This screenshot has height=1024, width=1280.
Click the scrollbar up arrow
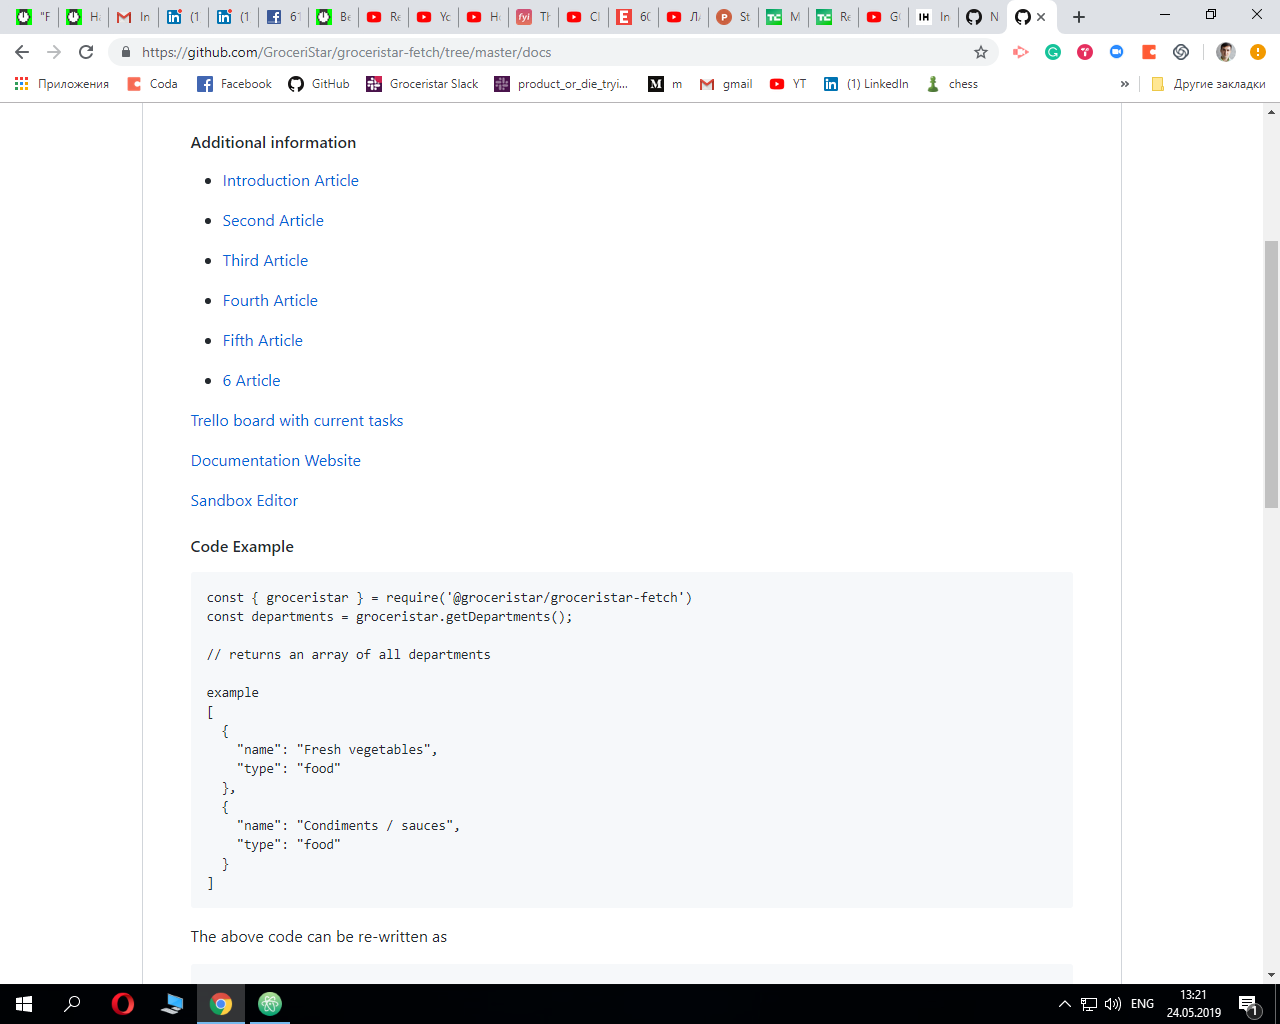click(1271, 111)
